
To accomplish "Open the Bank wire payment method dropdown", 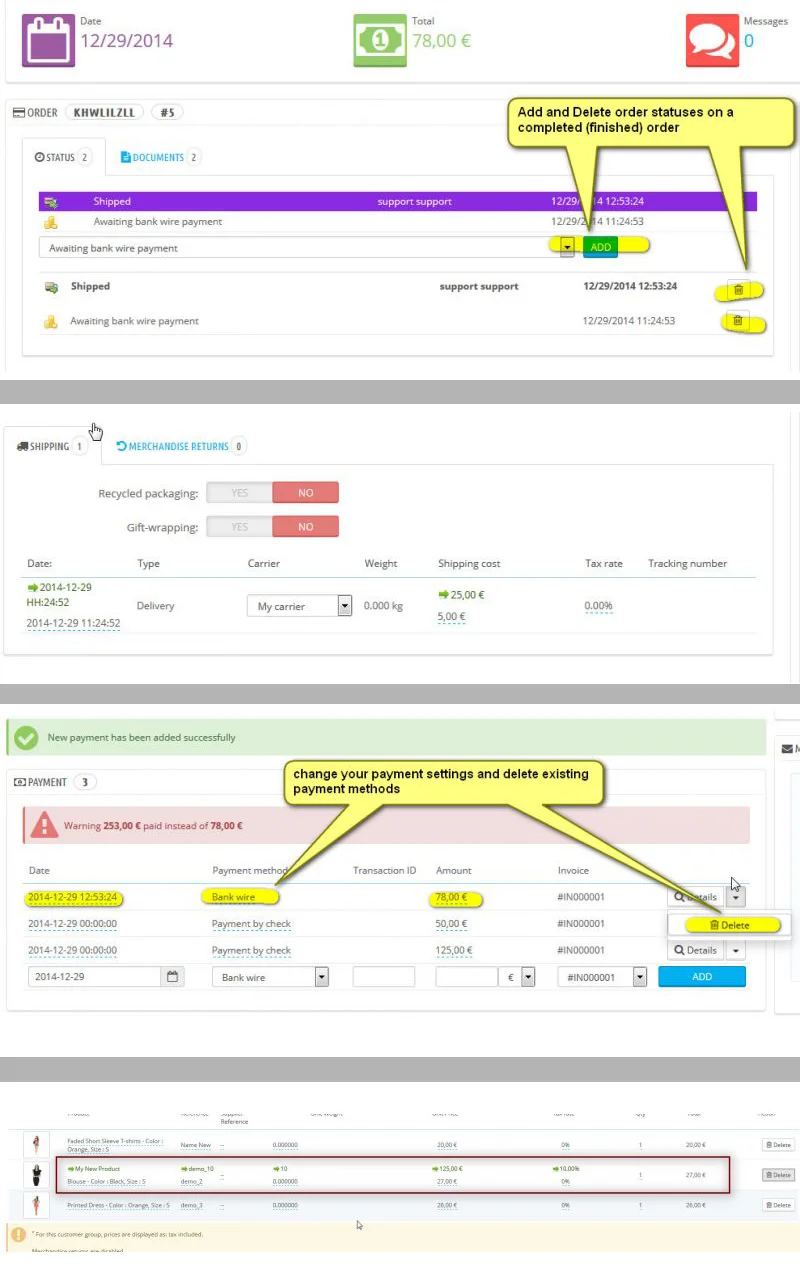I will click(270, 977).
